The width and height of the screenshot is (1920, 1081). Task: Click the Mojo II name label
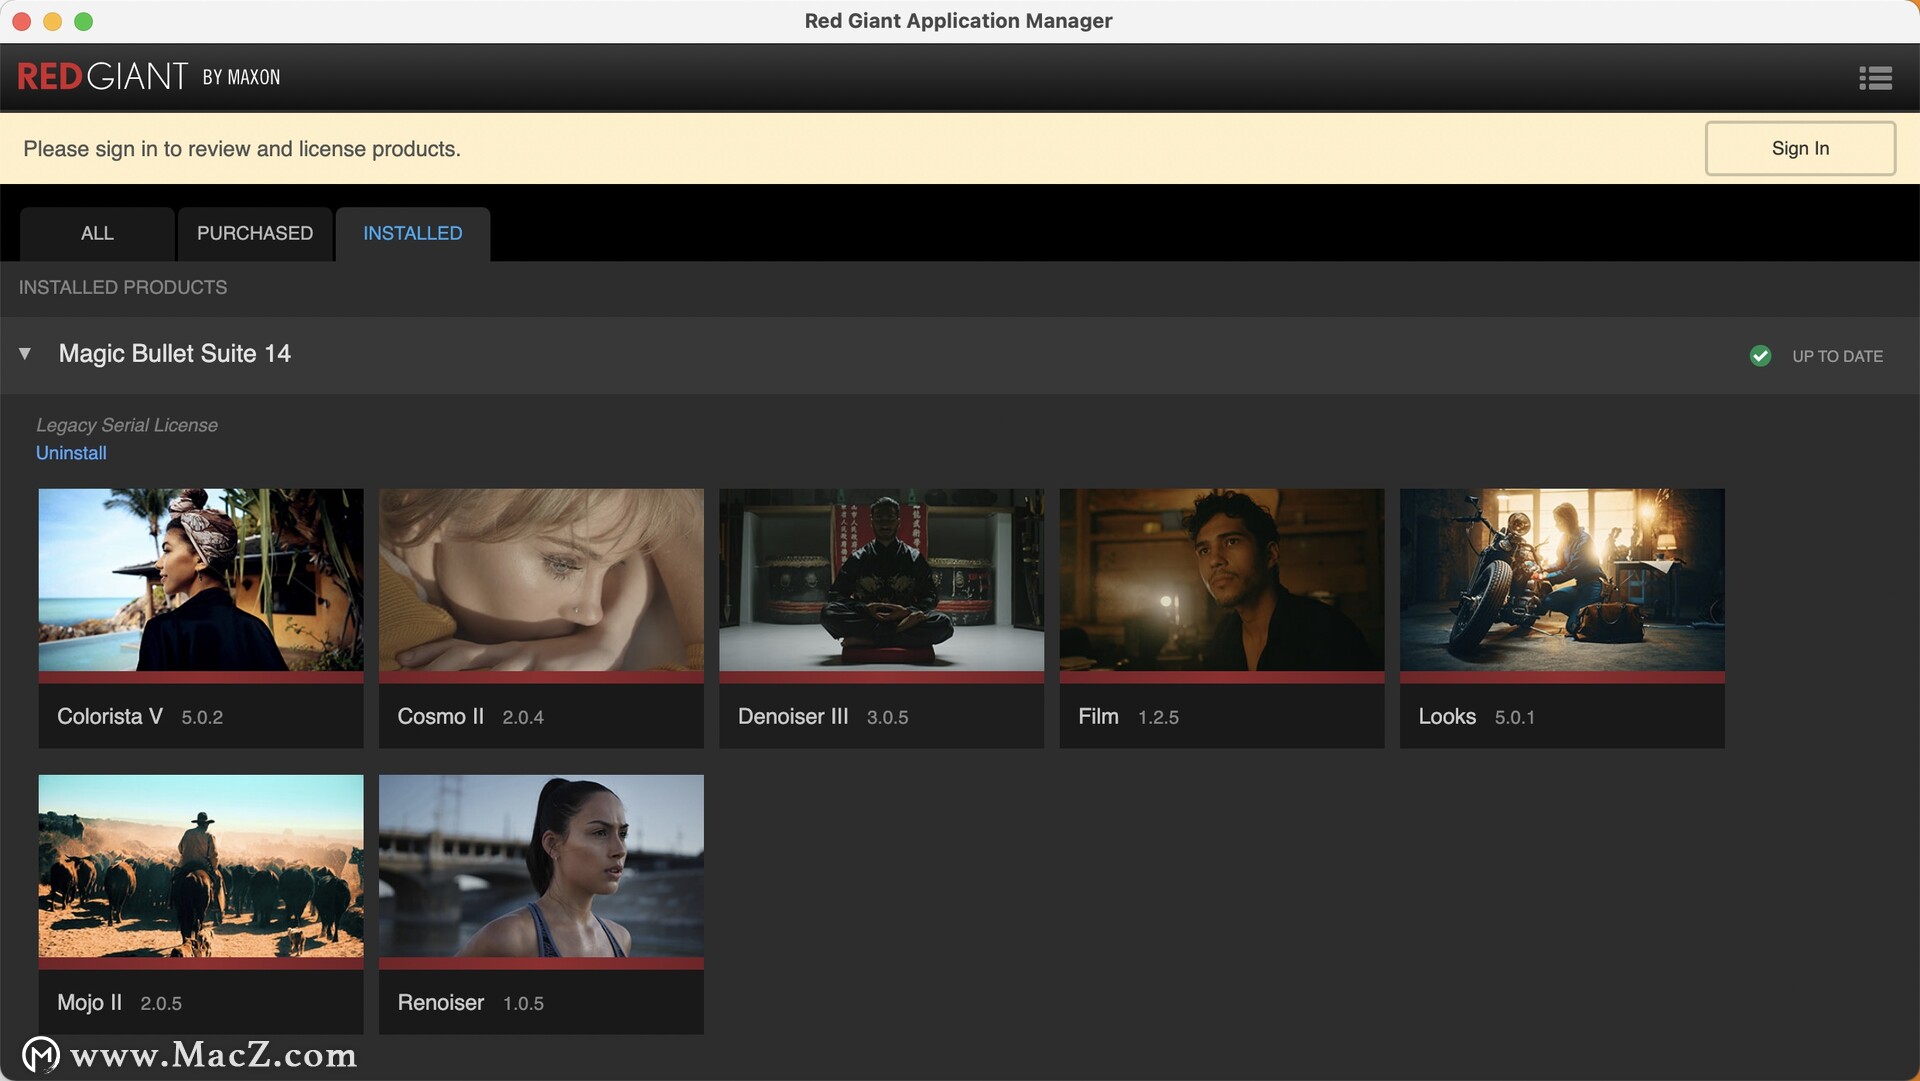(90, 1003)
